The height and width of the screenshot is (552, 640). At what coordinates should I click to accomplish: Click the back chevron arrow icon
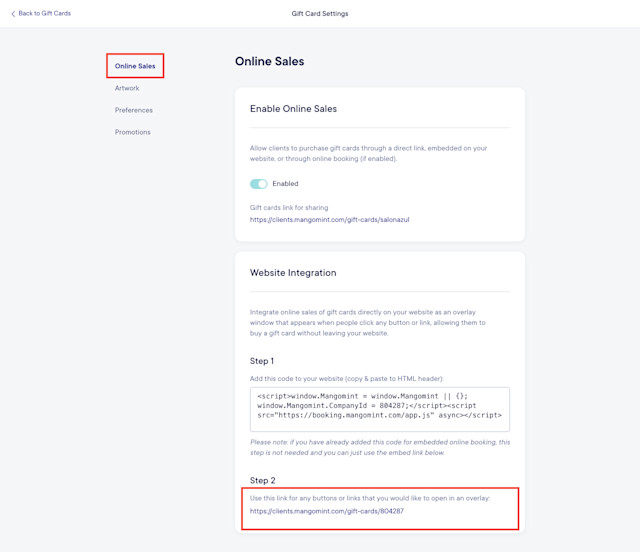pyautogui.click(x=13, y=14)
